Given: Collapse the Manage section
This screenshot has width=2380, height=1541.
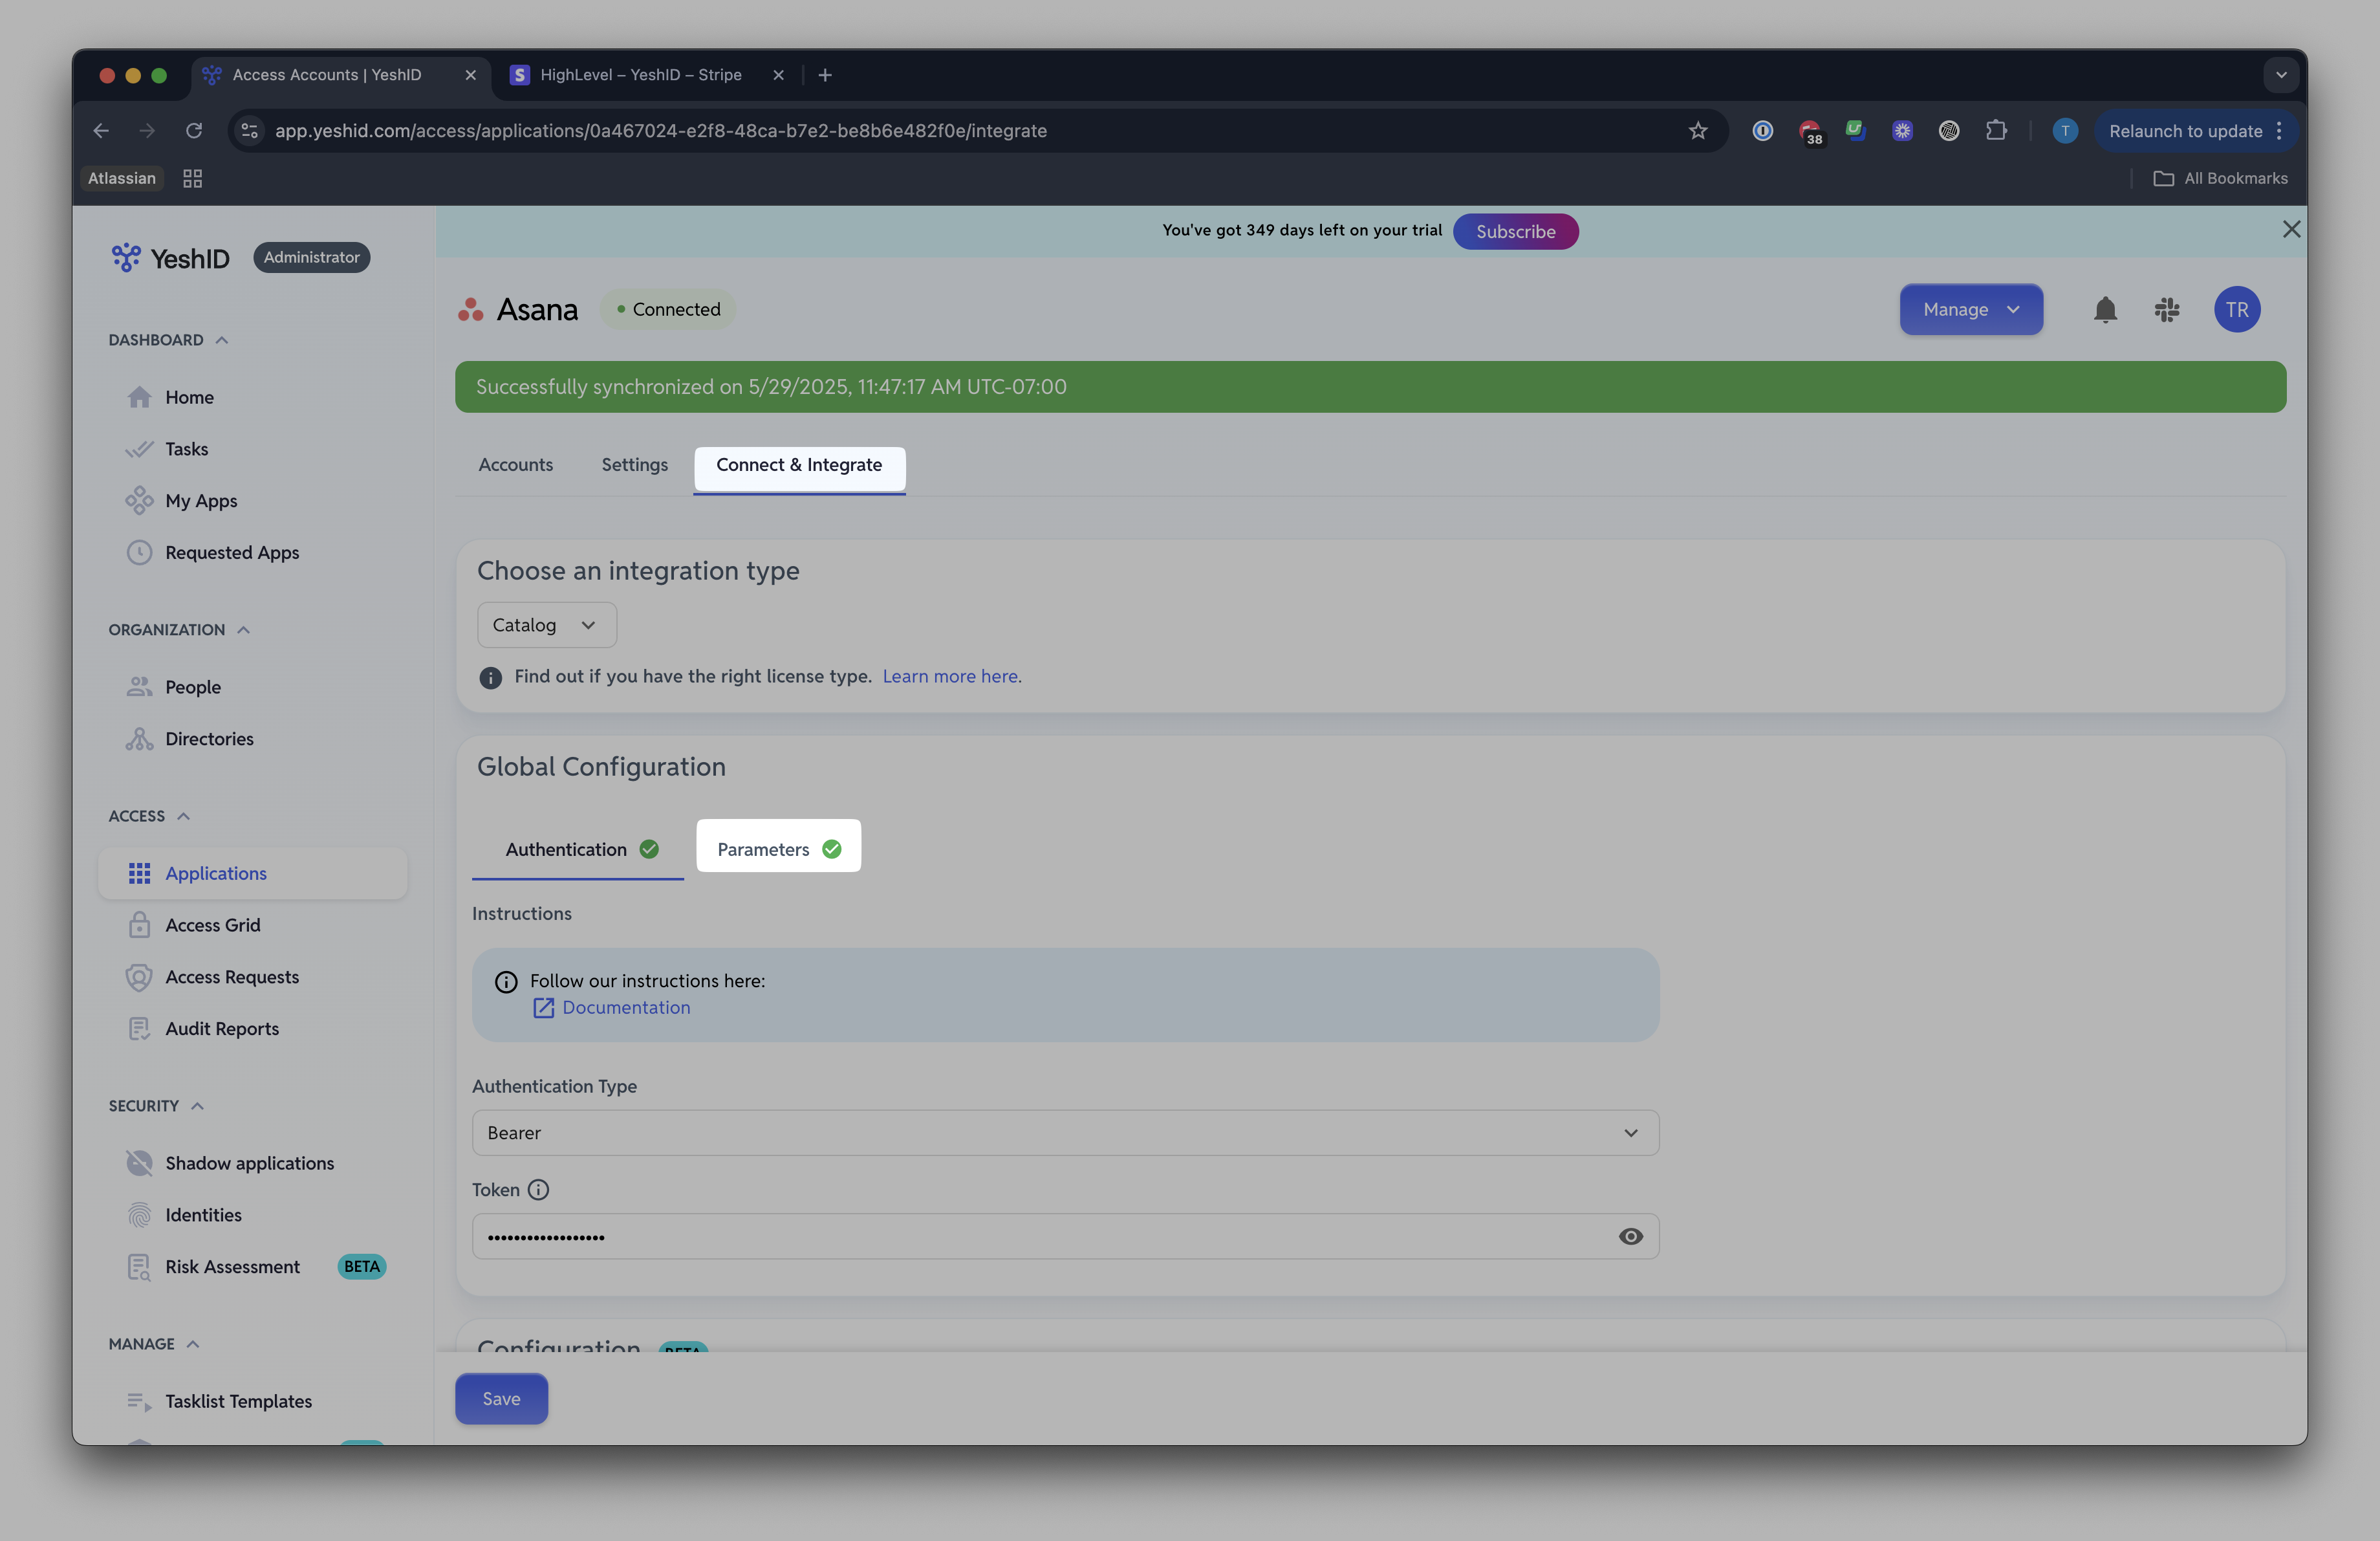Looking at the screenshot, I should (x=194, y=1344).
